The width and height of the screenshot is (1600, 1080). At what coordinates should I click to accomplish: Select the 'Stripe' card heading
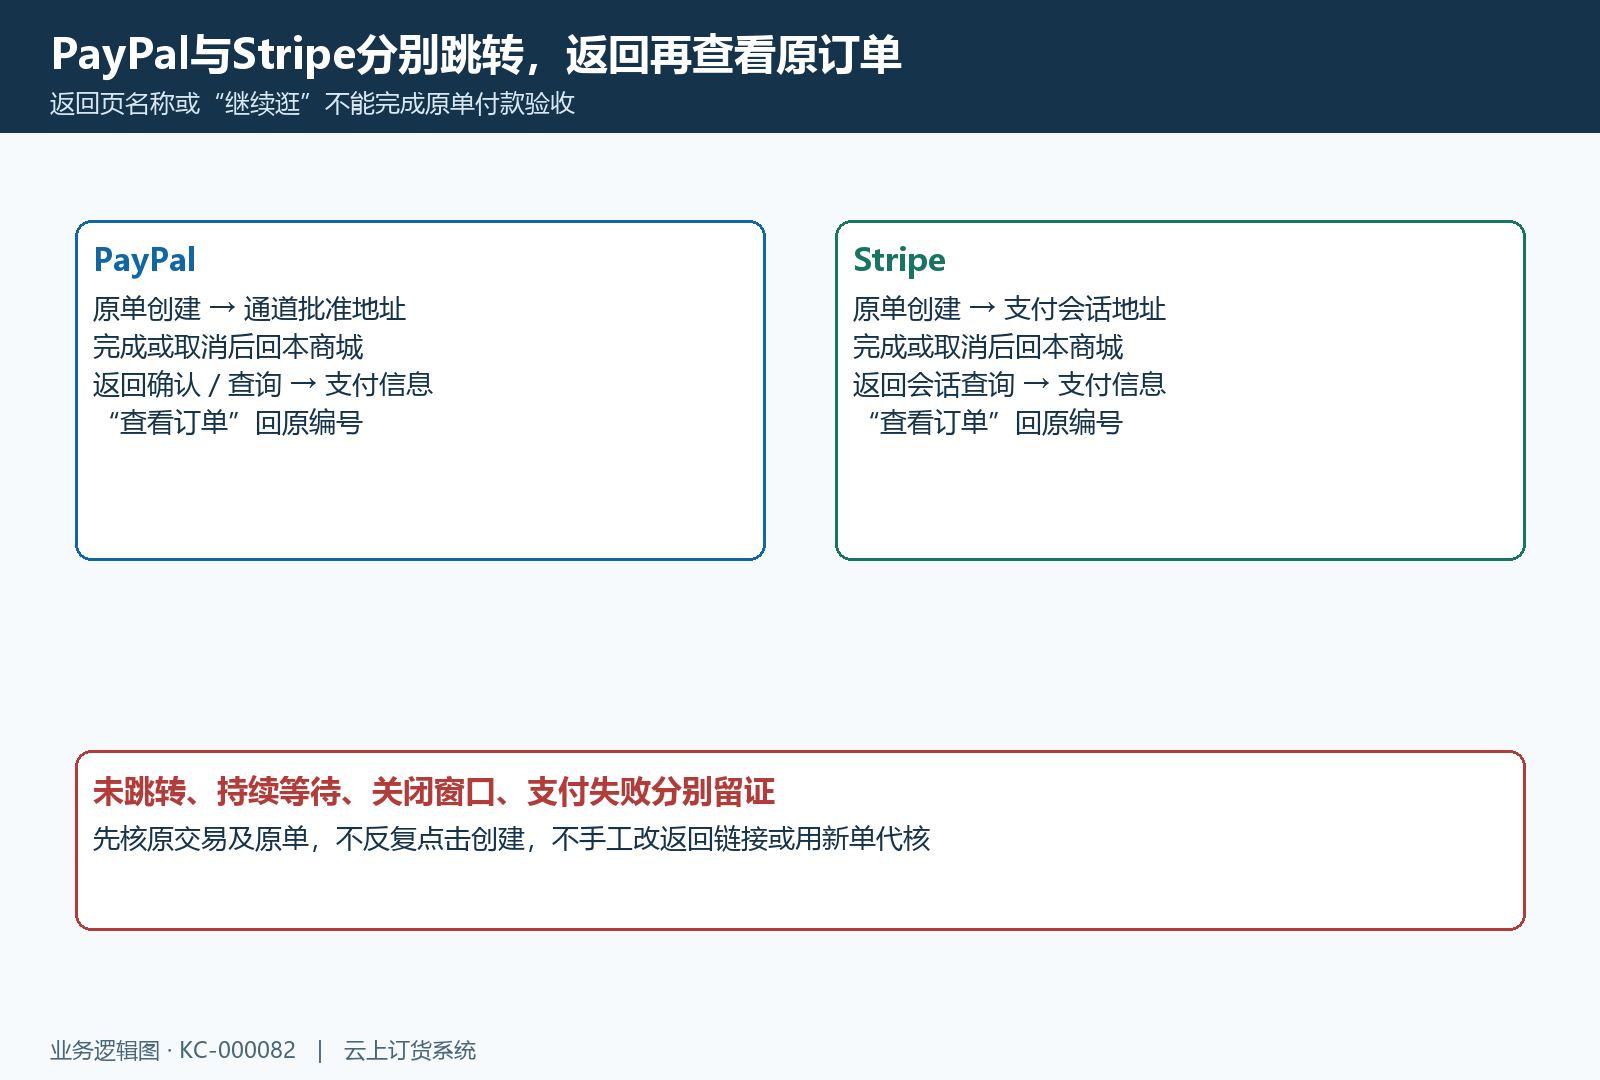click(x=899, y=260)
